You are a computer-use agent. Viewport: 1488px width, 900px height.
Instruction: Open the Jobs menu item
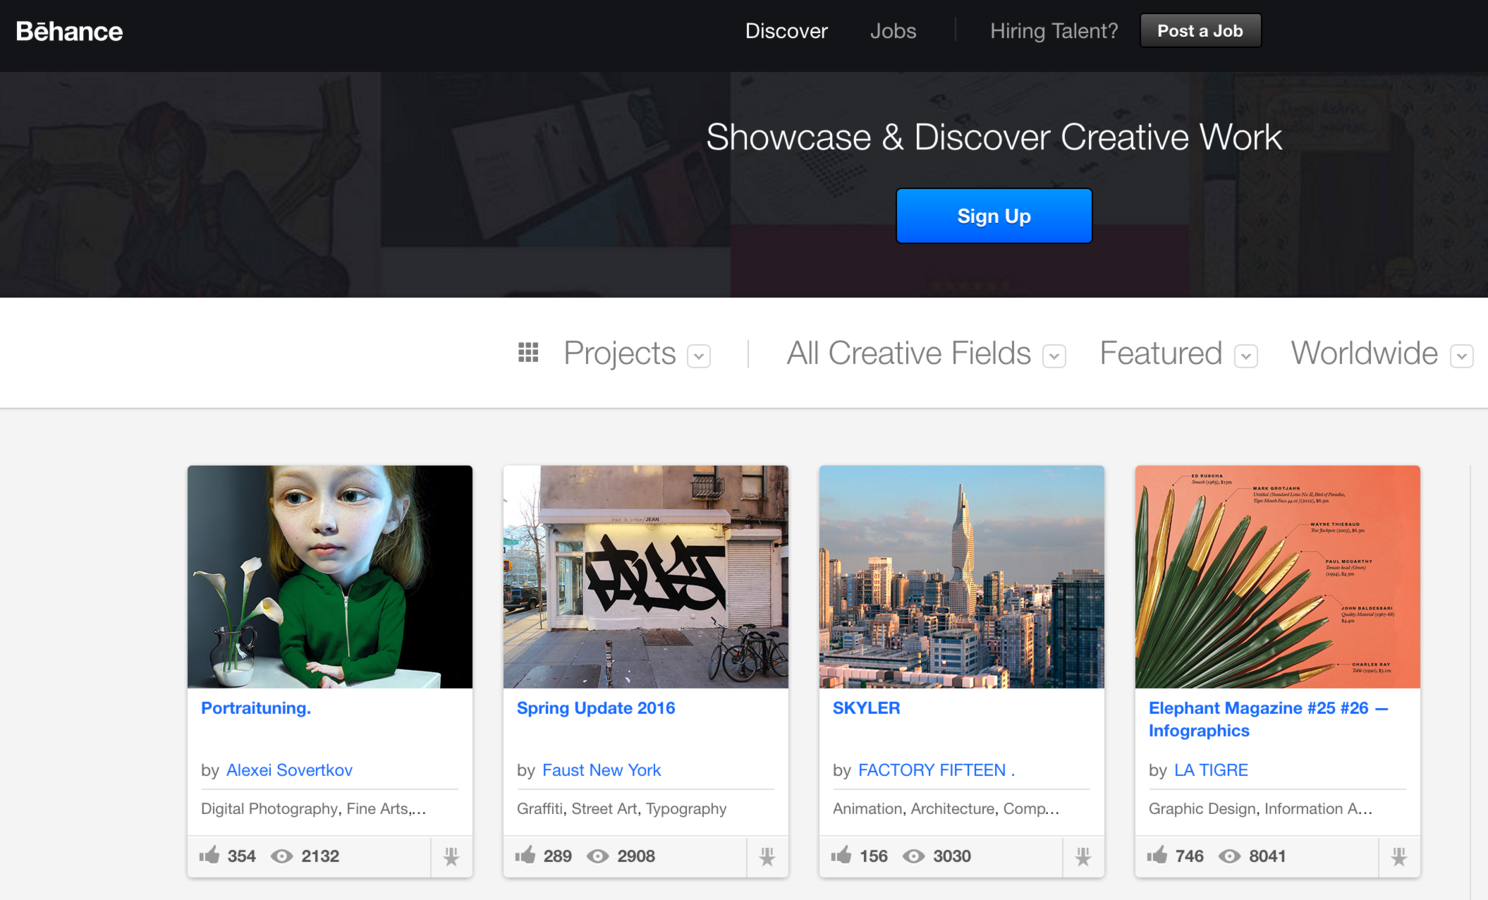pyautogui.click(x=893, y=31)
